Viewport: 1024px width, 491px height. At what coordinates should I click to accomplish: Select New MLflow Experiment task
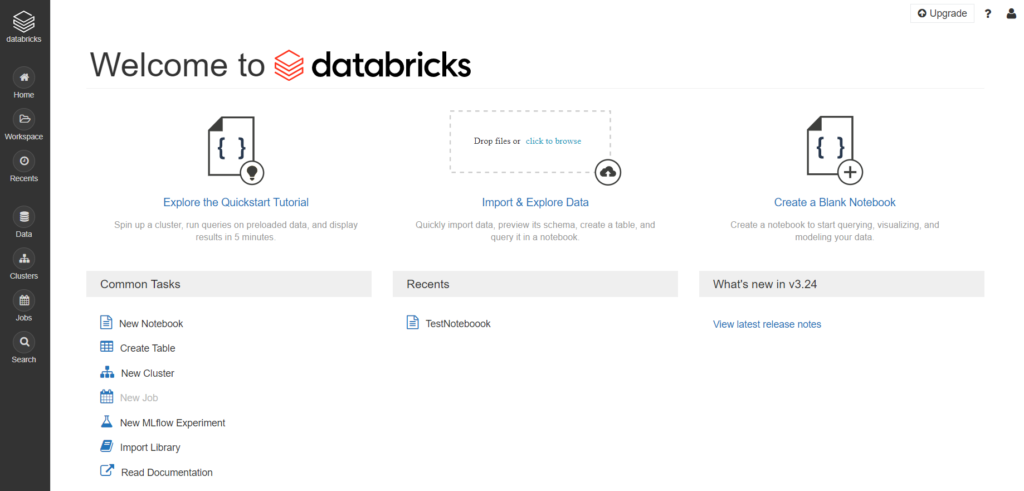pyautogui.click(x=172, y=423)
